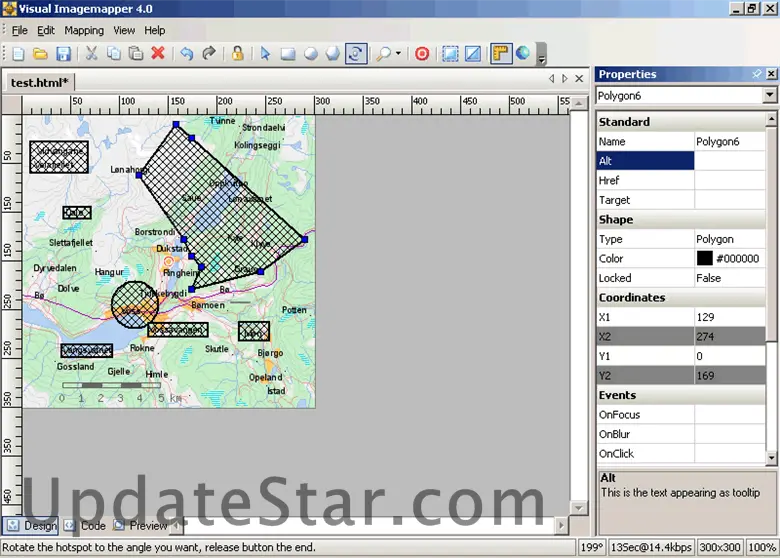Close the Properties panel
The width and height of the screenshot is (780, 558).
click(x=771, y=74)
